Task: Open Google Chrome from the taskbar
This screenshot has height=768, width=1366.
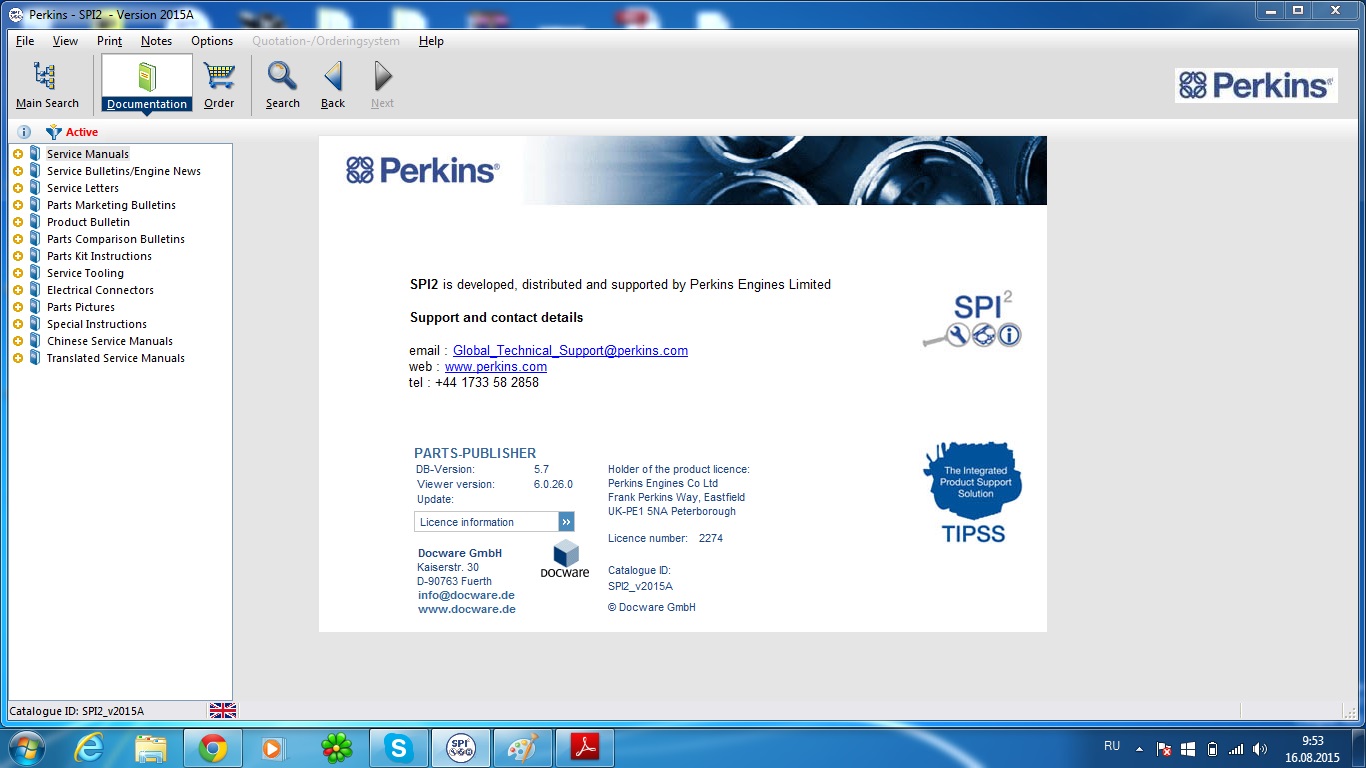Action: click(213, 748)
